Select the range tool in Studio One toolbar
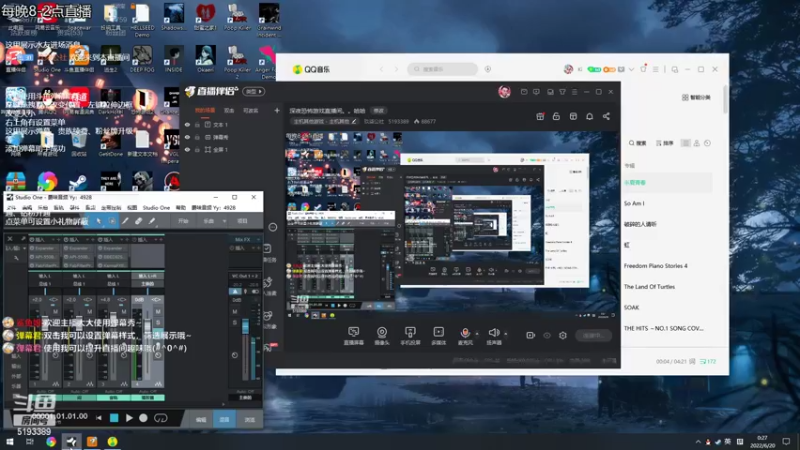The height and width of the screenshot is (450, 800). tap(112, 221)
